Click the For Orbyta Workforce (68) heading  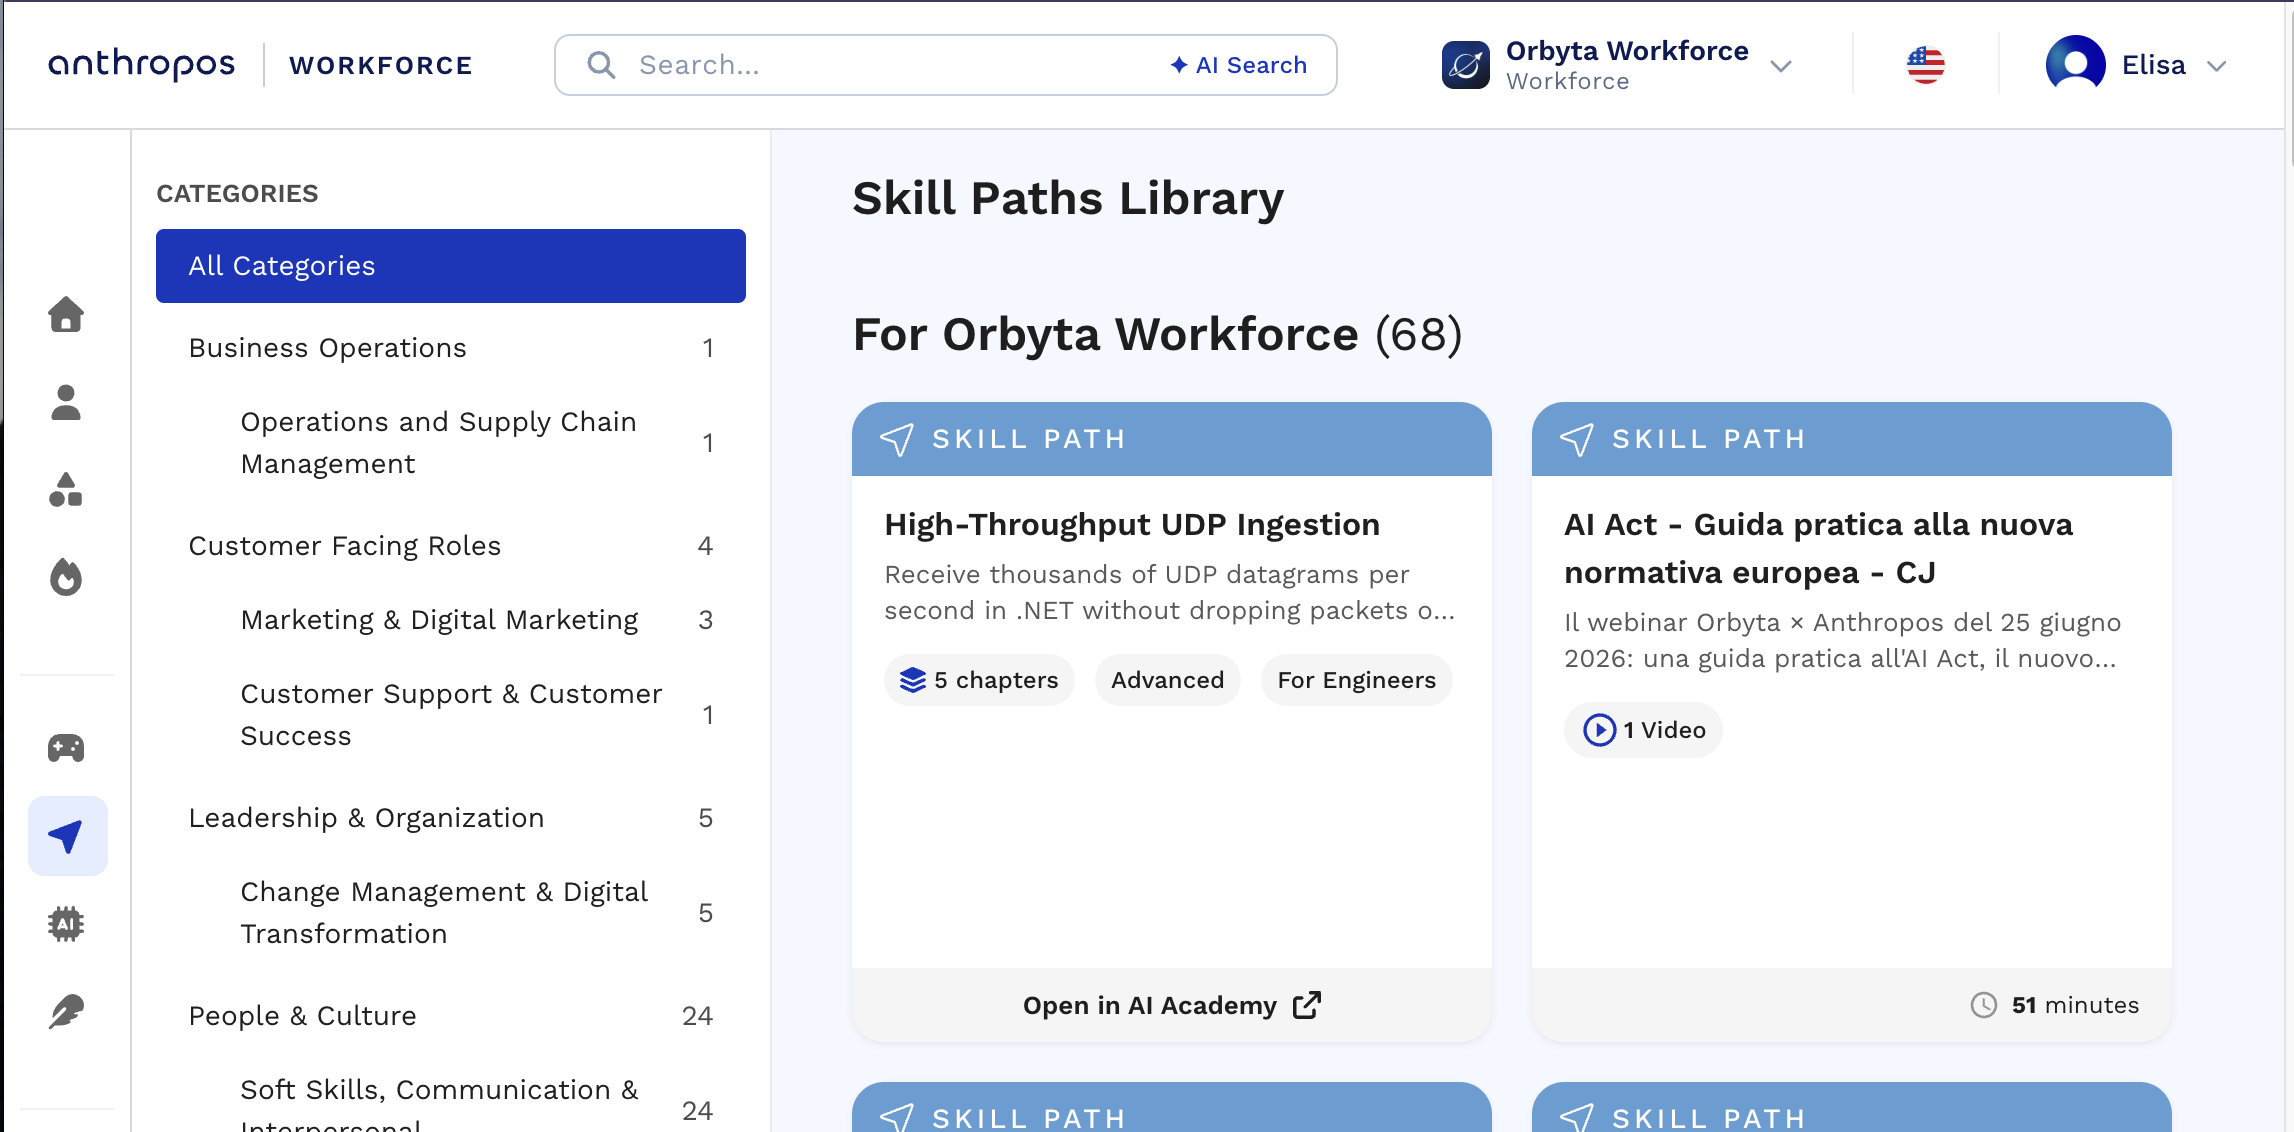point(1157,334)
